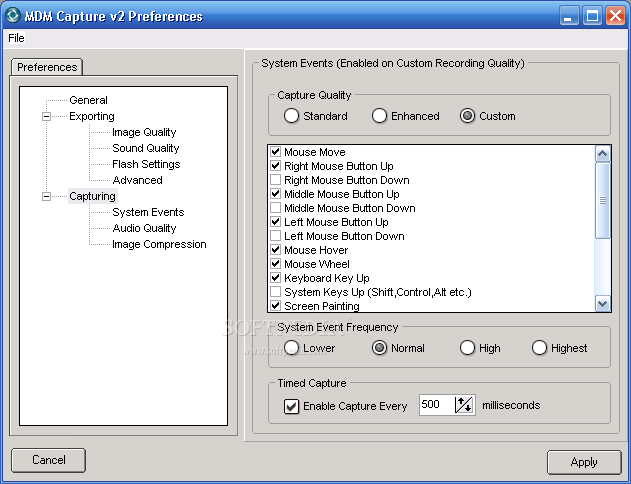Click the events list scroll down arrow
This screenshot has width=631, height=484.
click(602, 304)
